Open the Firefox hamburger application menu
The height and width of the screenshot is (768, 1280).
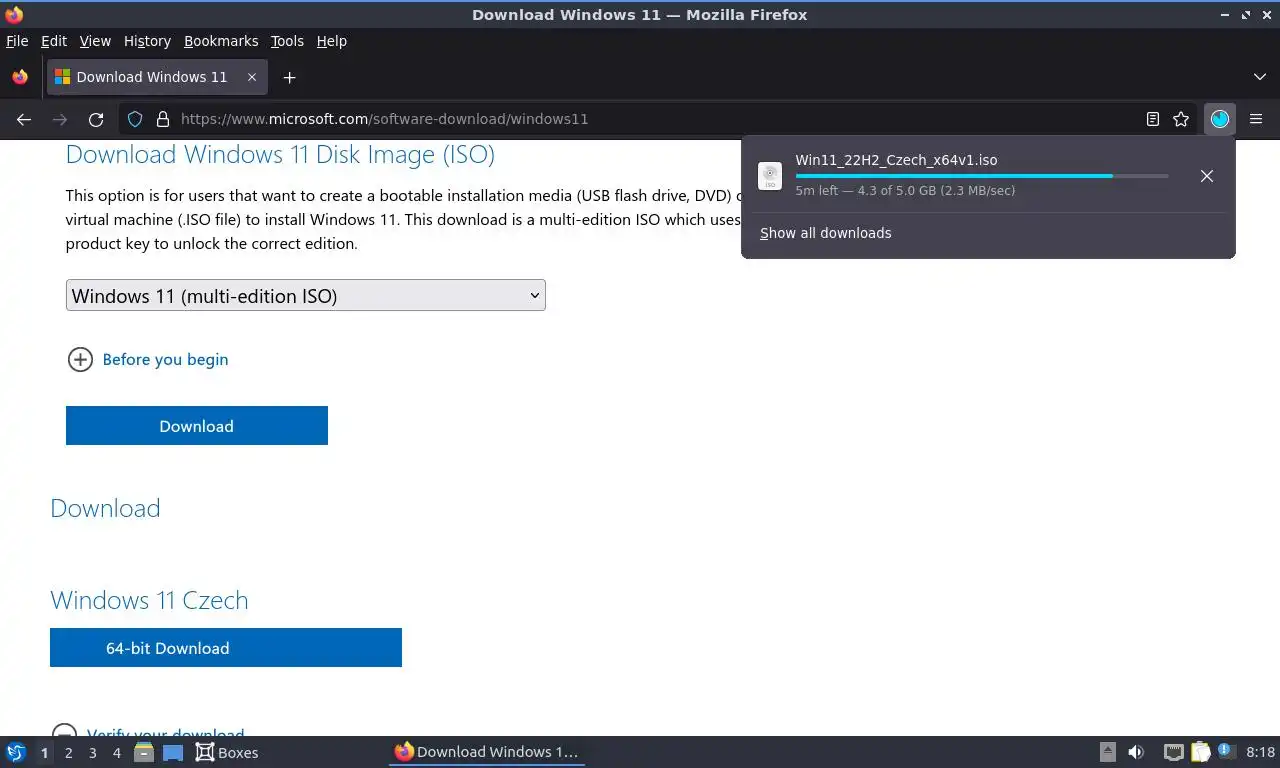click(x=1256, y=119)
